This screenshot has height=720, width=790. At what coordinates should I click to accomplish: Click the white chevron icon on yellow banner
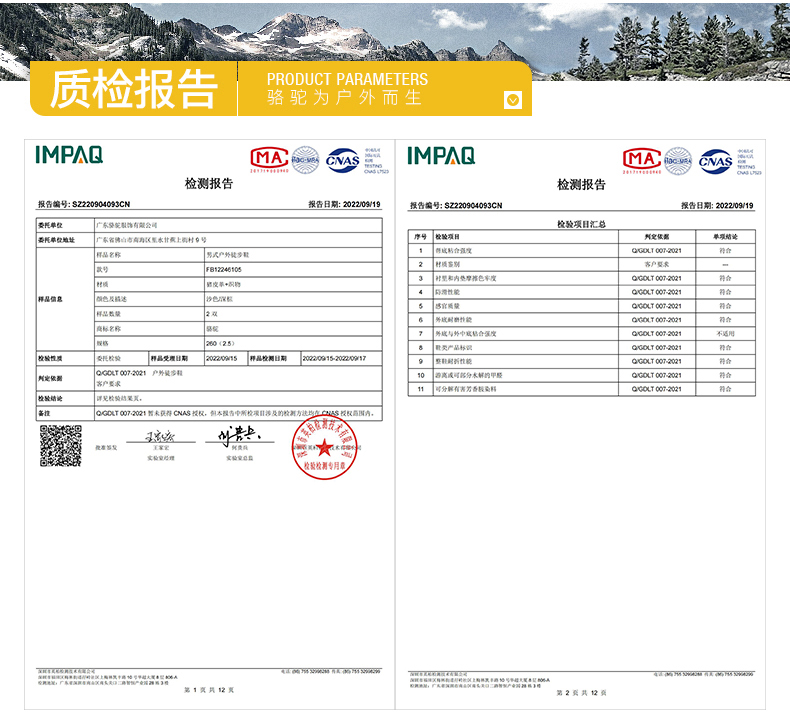[x=512, y=100]
